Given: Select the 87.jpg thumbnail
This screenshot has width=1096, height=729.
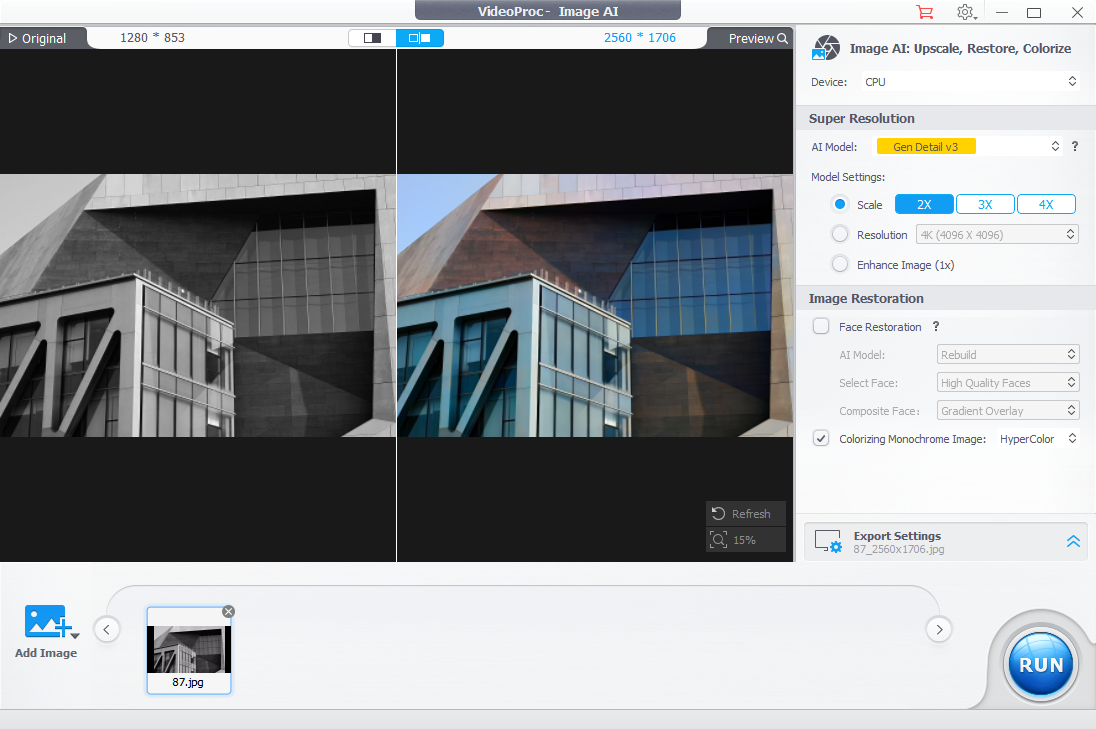Looking at the screenshot, I should coord(189,651).
